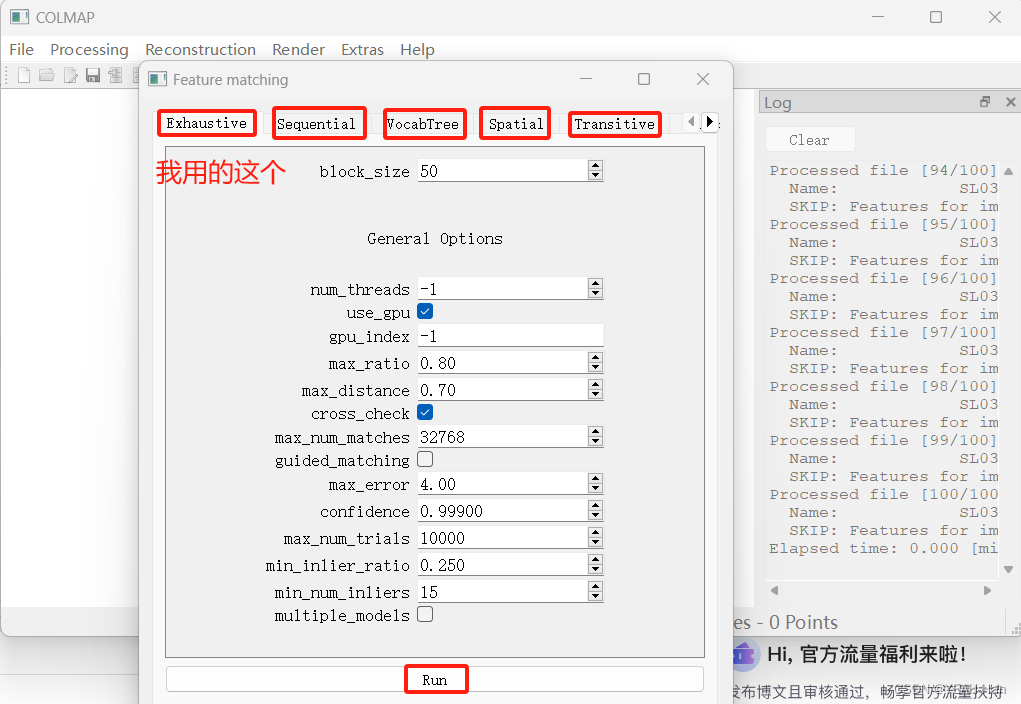Decrease max_error with the down arrow

tap(595, 488)
